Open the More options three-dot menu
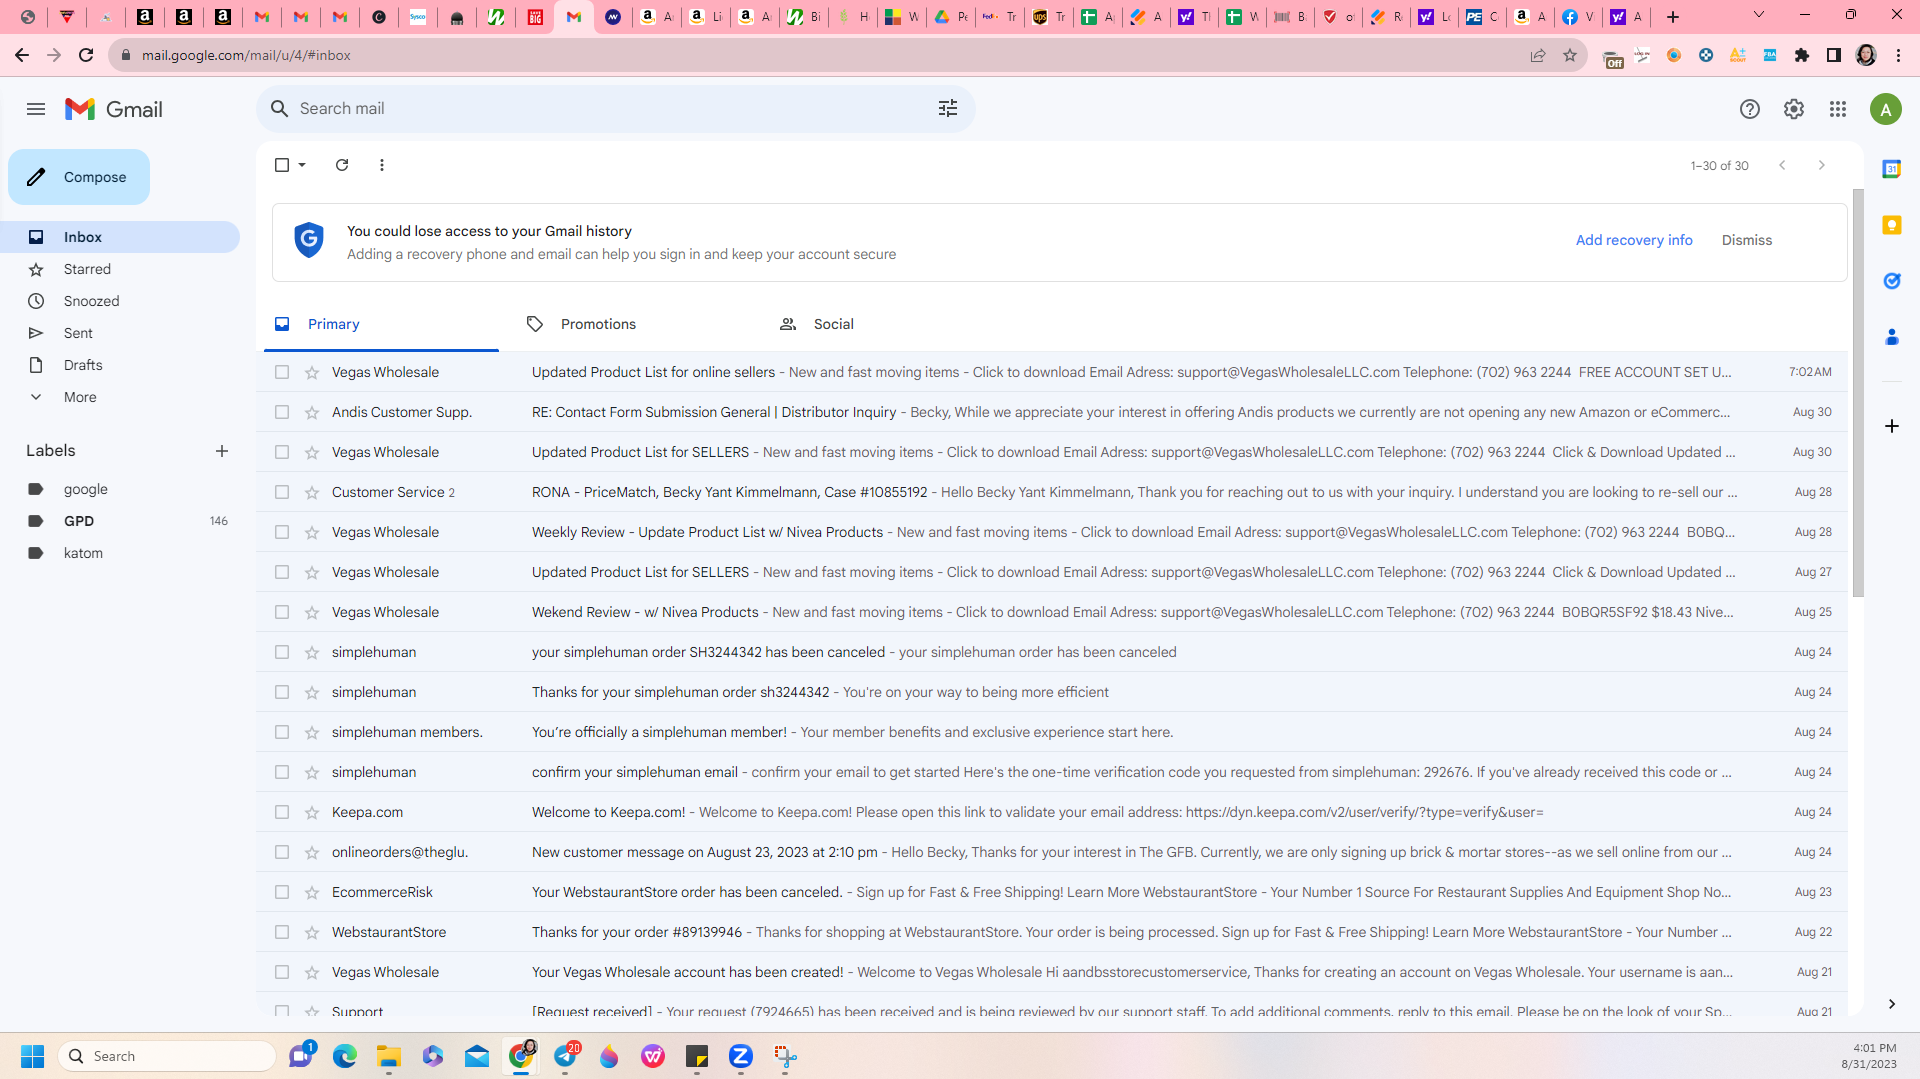1920x1079 pixels. point(382,165)
